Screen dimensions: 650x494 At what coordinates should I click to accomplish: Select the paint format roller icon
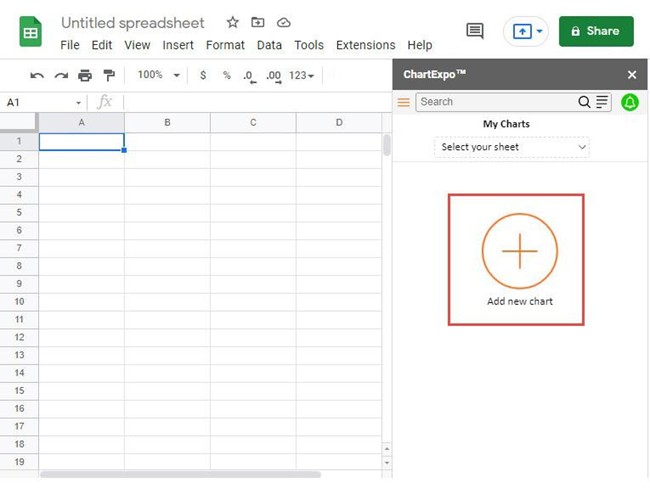coord(109,75)
